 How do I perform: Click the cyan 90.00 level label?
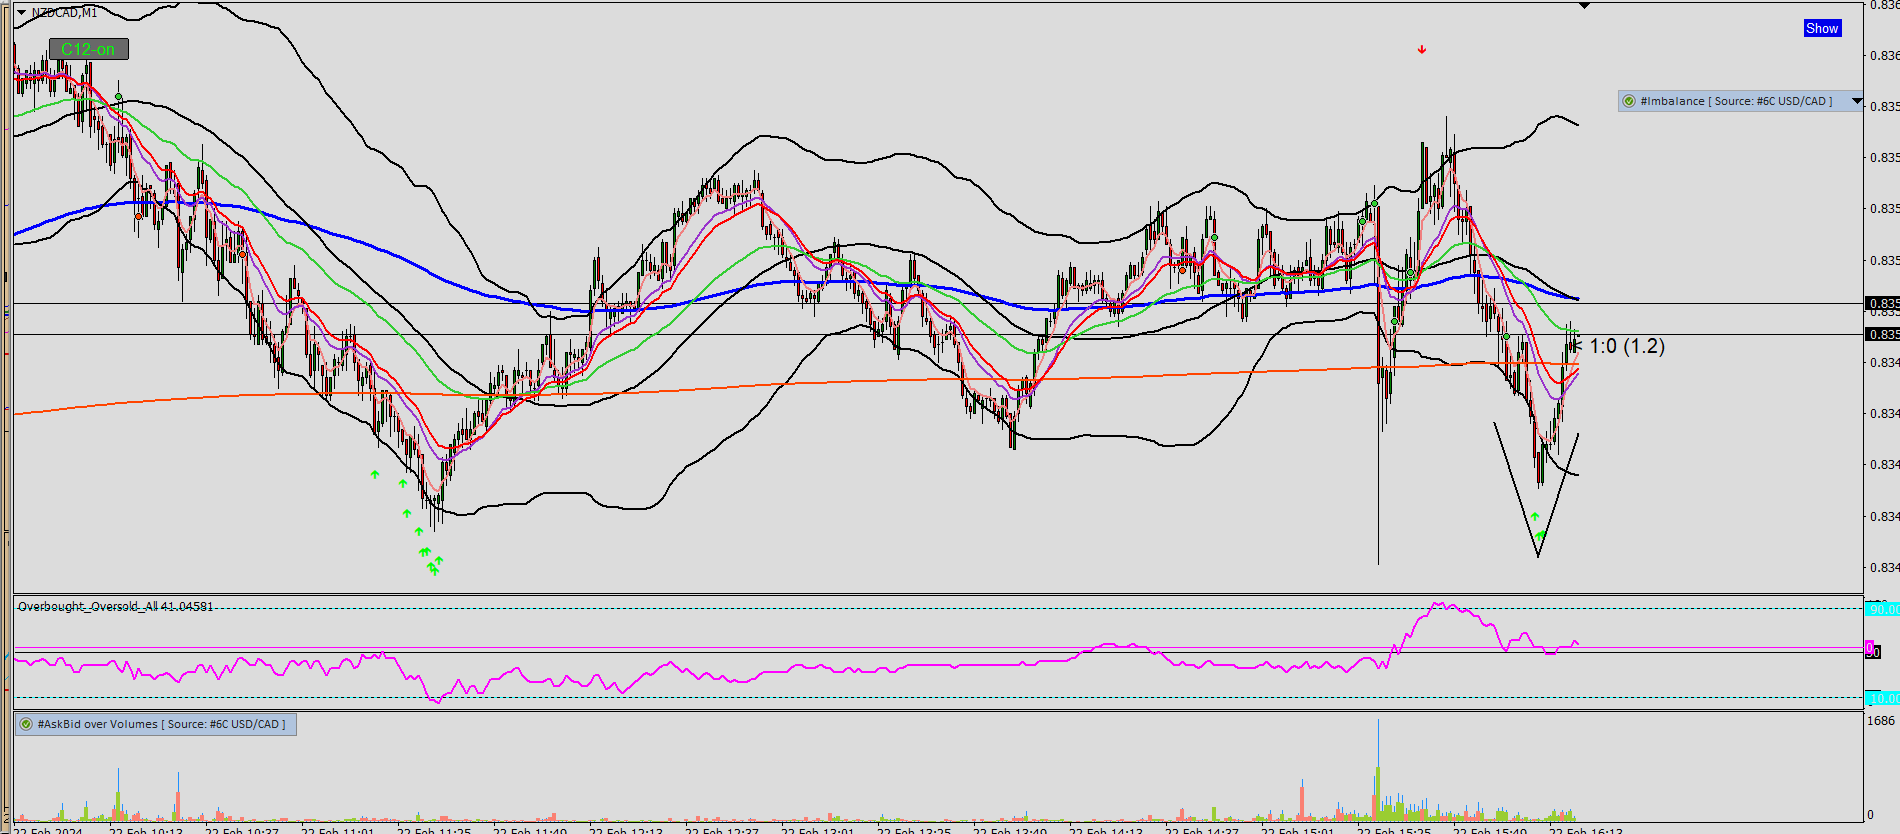pos(1883,609)
